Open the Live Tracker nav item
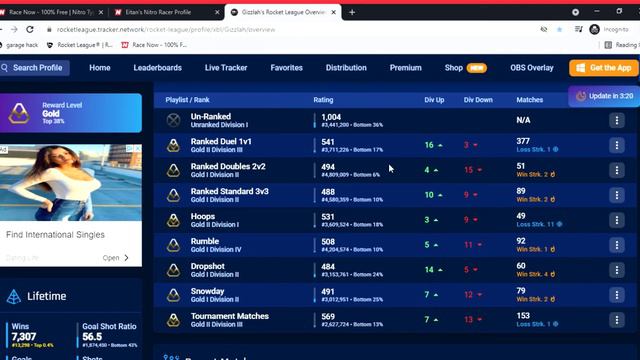The height and width of the screenshot is (360, 640). (x=226, y=68)
